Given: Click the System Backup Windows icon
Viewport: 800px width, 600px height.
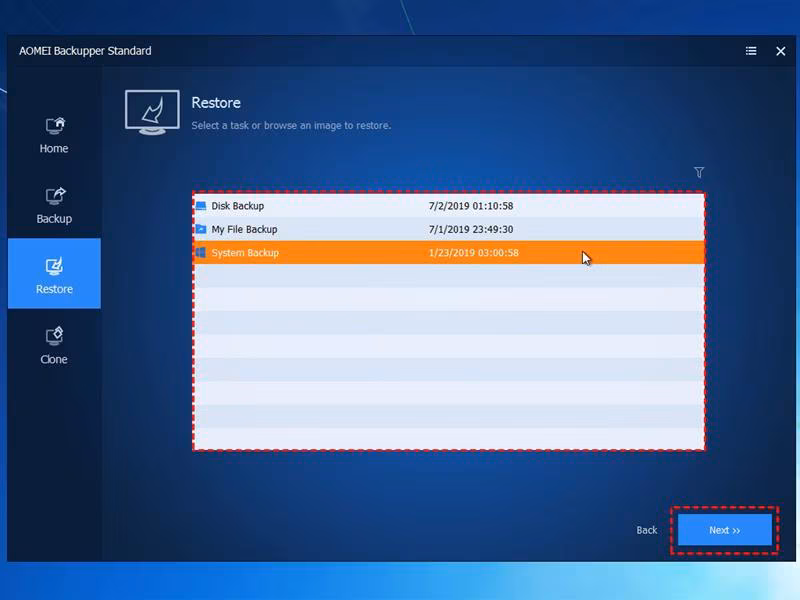Looking at the screenshot, I should (201, 253).
